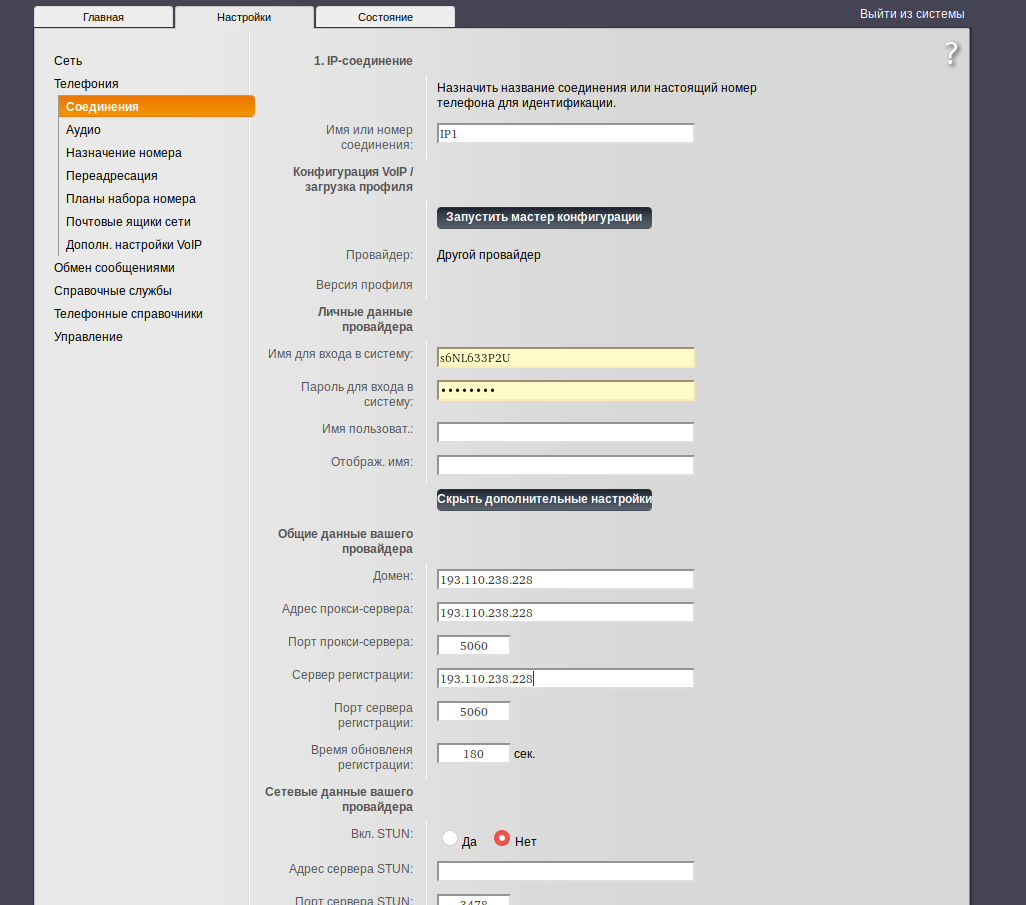Image resolution: width=1026 pixels, height=905 pixels.
Task: Click the 'Адрес сервера STUN' field
Action: tap(565, 871)
